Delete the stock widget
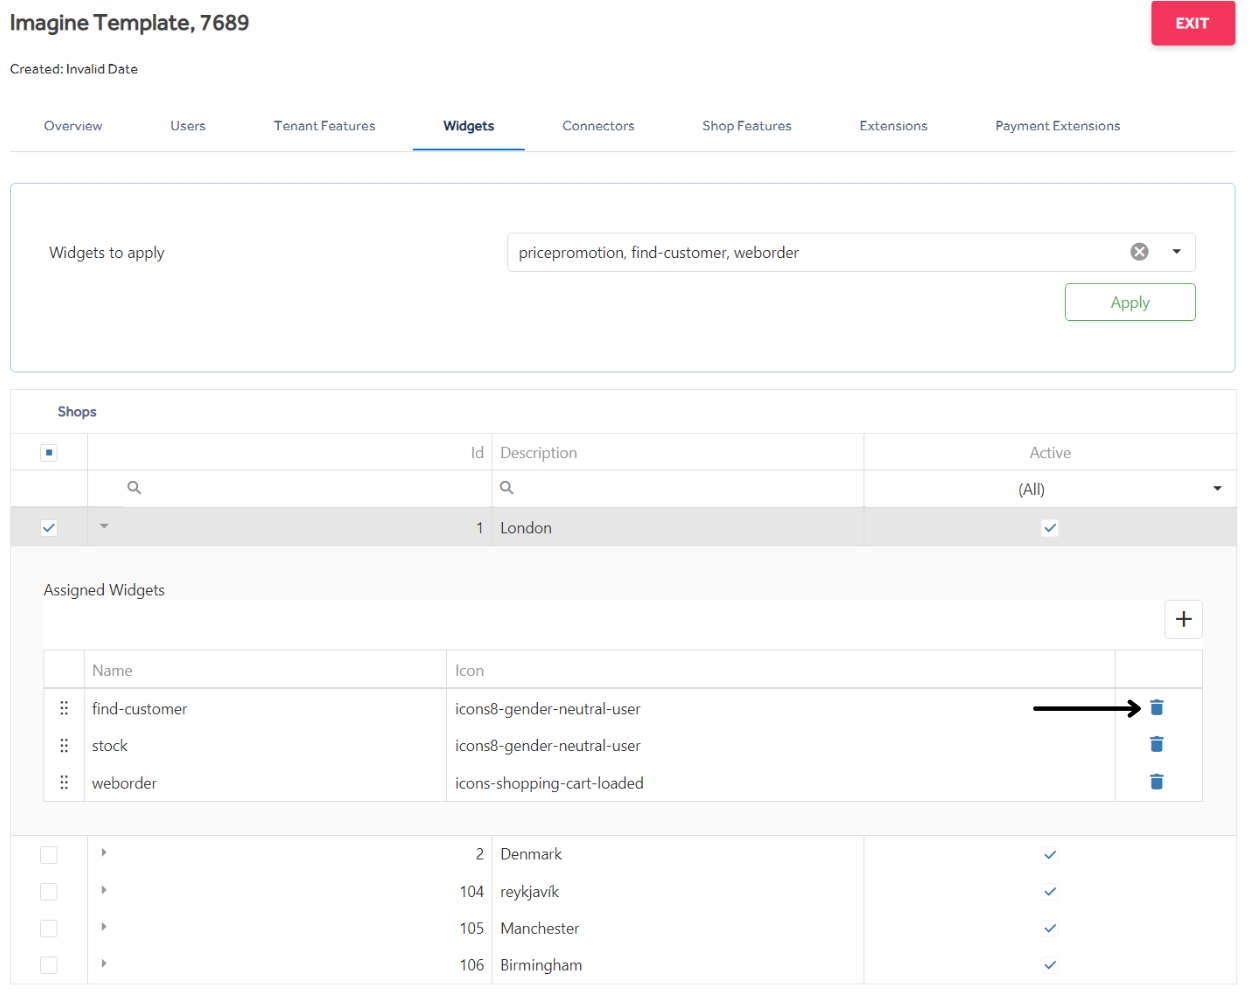The height and width of the screenshot is (1000, 1252). click(x=1157, y=745)
